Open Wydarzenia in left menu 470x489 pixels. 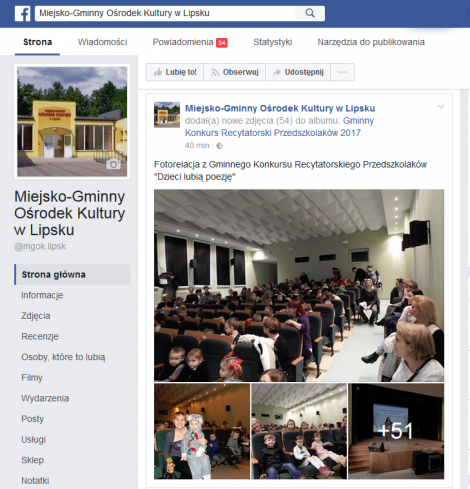45,398
